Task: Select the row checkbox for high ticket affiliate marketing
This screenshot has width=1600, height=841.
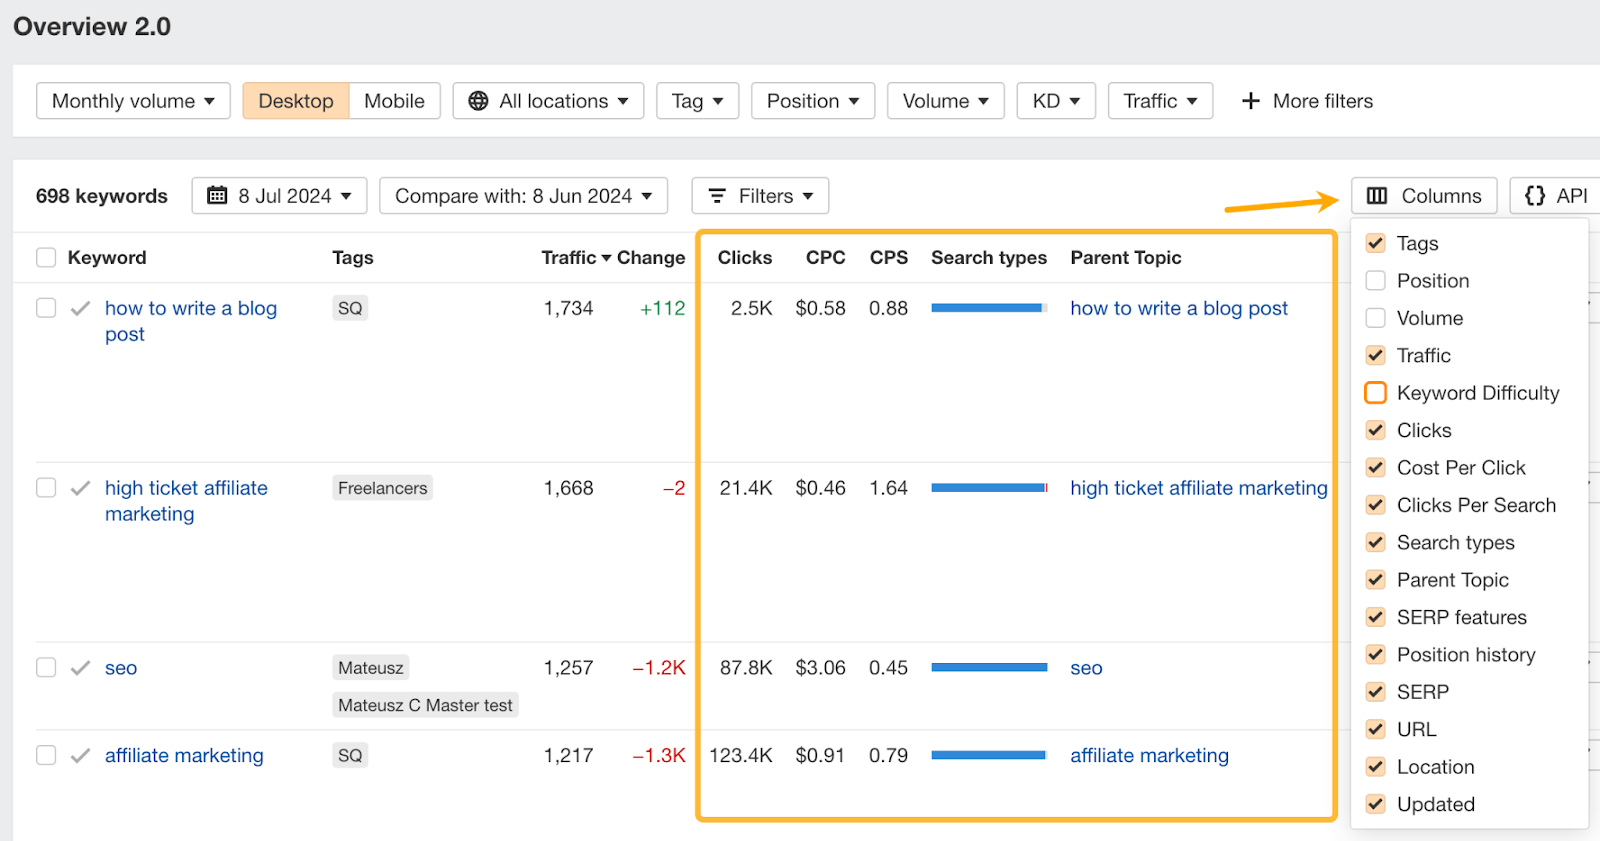Action: click(x=46, y=488)
